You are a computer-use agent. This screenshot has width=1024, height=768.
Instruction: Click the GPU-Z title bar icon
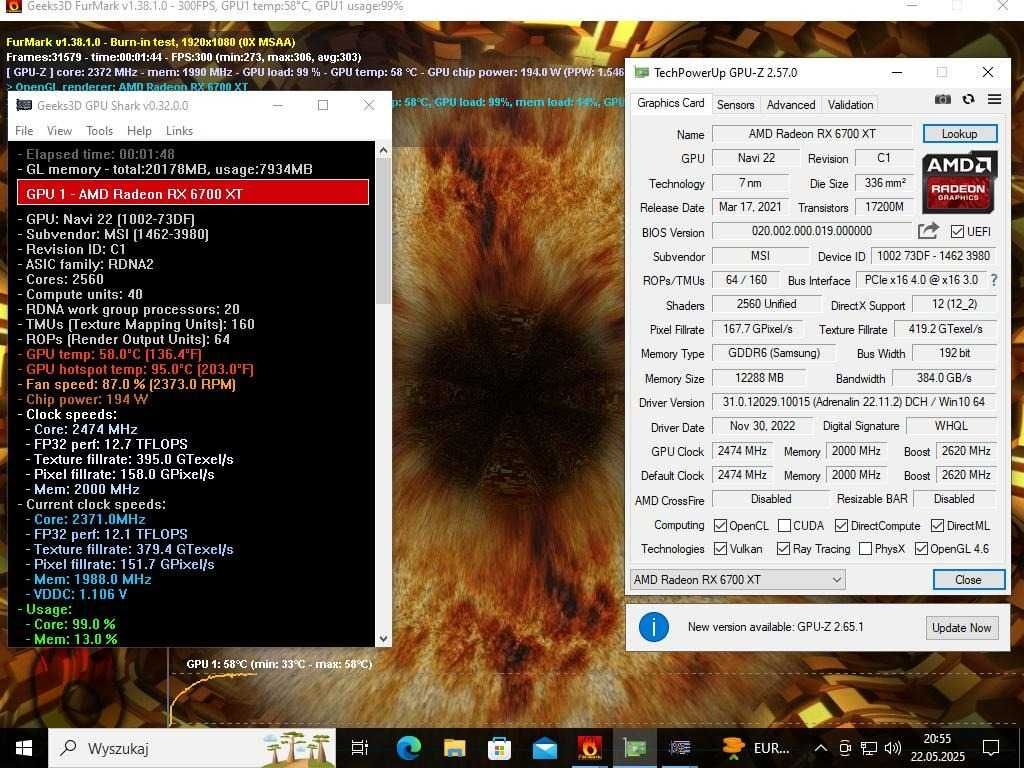[x=642, y=72]
